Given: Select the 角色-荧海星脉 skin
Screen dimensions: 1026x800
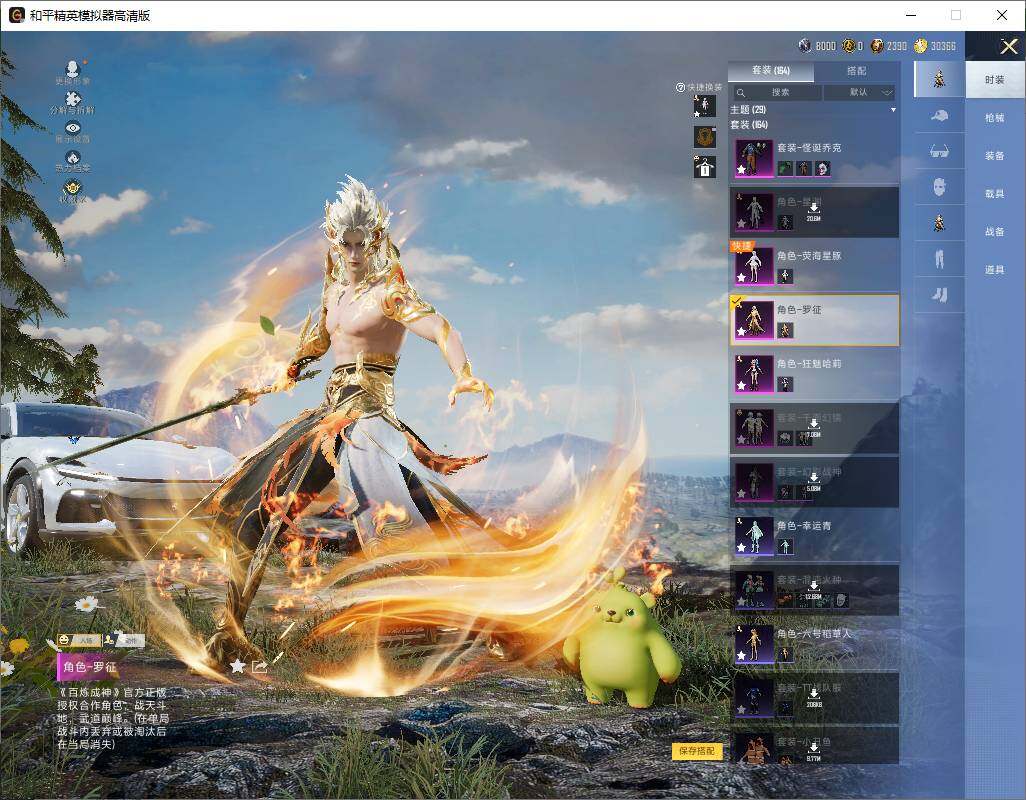Looking at the screenshot, I should tap(814, 266).
